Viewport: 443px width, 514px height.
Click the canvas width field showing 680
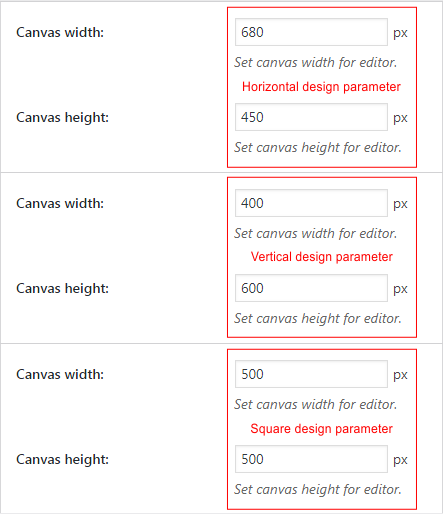pyautogui.click(x=311, y=32)
